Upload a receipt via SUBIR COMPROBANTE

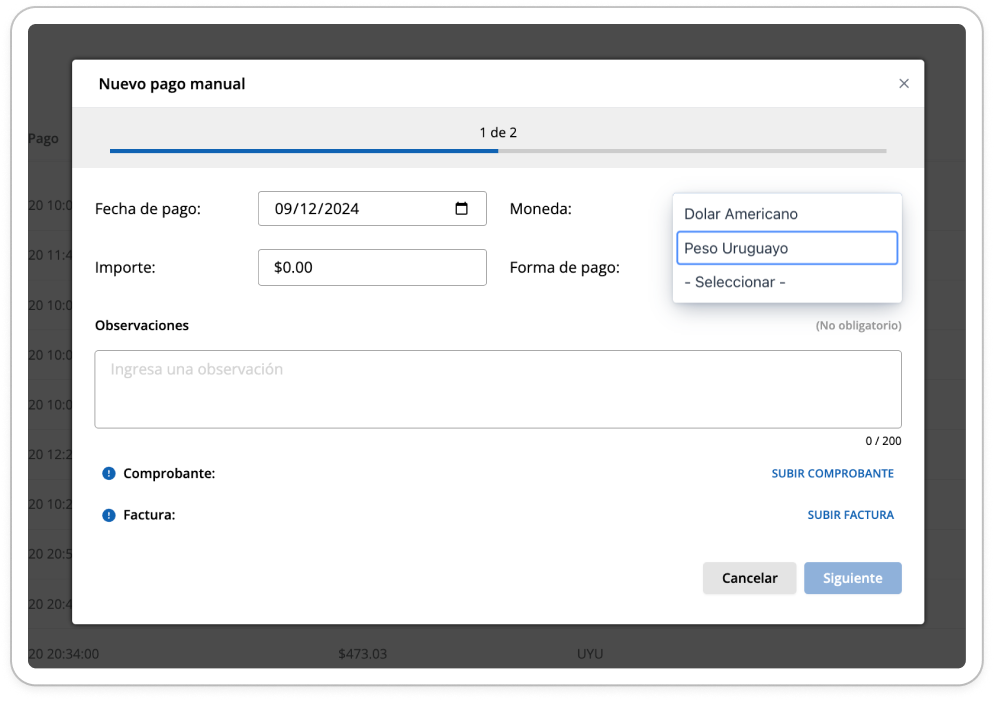[x=832, y=473]
